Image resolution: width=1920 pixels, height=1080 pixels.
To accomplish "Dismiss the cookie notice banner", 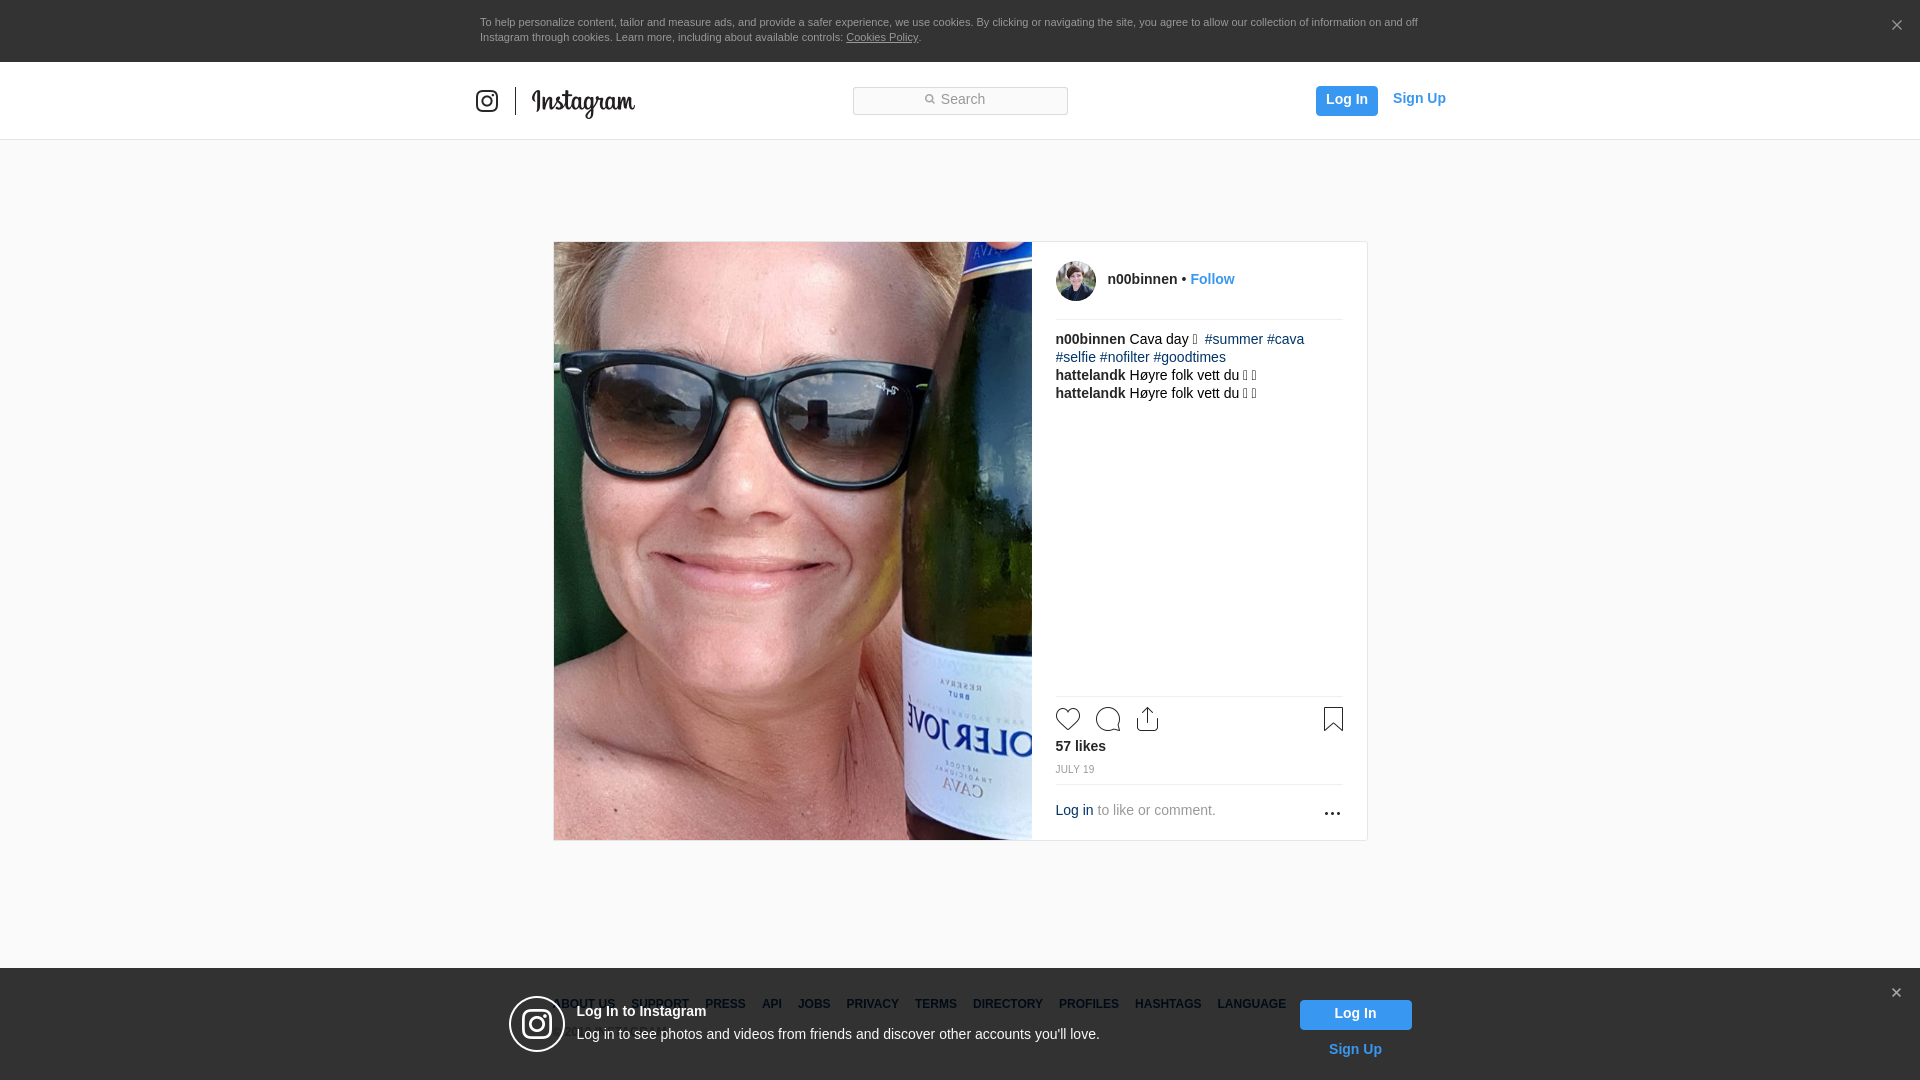I will (x=1896, y=26).
